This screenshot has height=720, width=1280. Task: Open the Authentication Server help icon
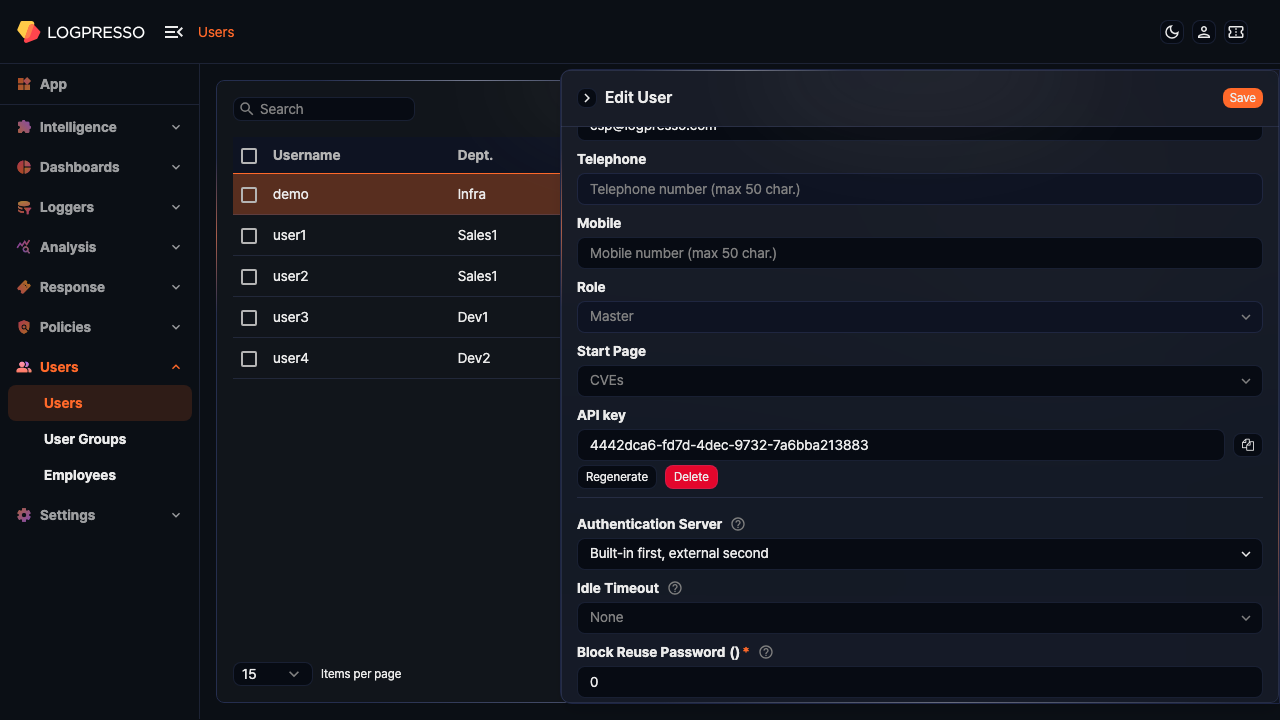coord(737,523)
